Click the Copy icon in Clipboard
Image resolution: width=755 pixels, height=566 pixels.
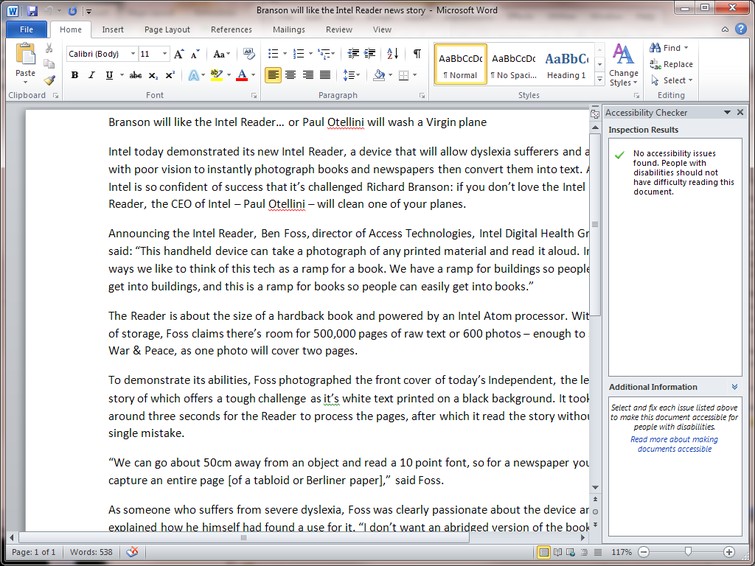point(49,64)
